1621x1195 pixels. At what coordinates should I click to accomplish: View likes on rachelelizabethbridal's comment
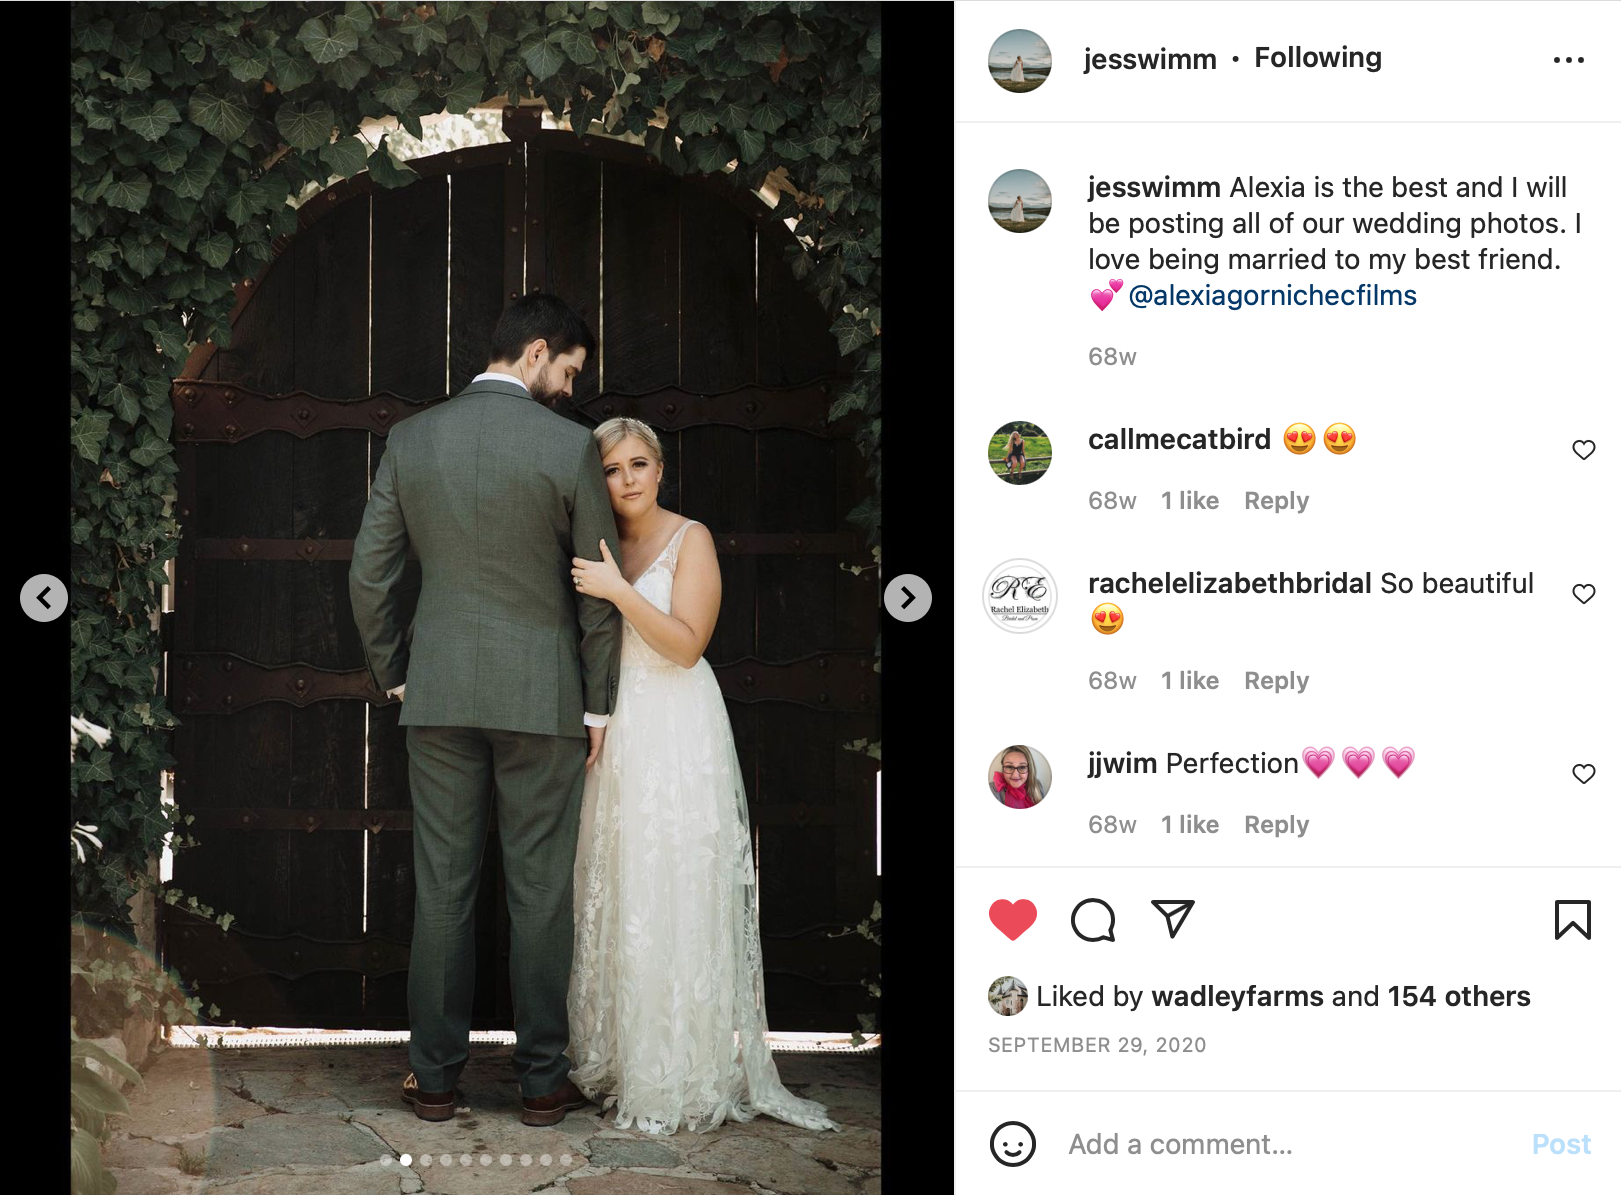(1190, 681)
